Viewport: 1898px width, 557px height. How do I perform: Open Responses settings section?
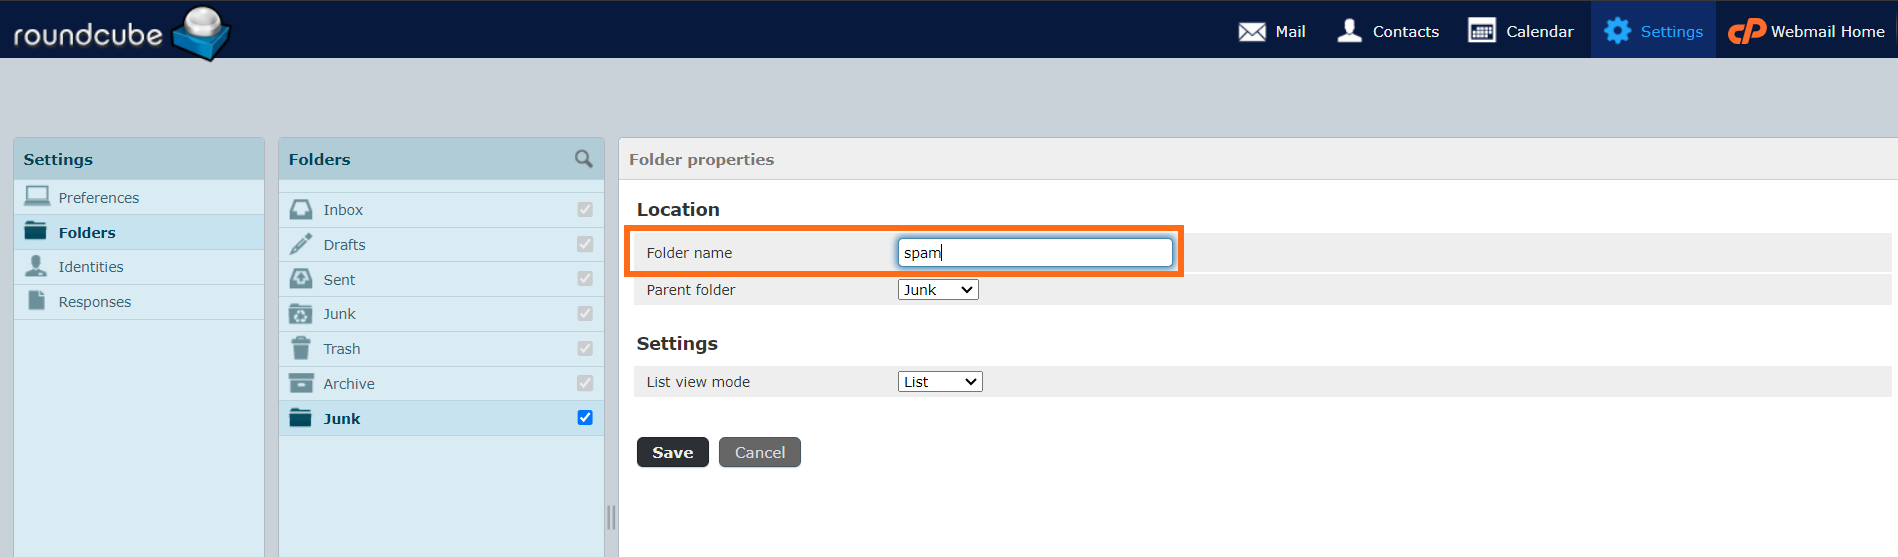139,302
